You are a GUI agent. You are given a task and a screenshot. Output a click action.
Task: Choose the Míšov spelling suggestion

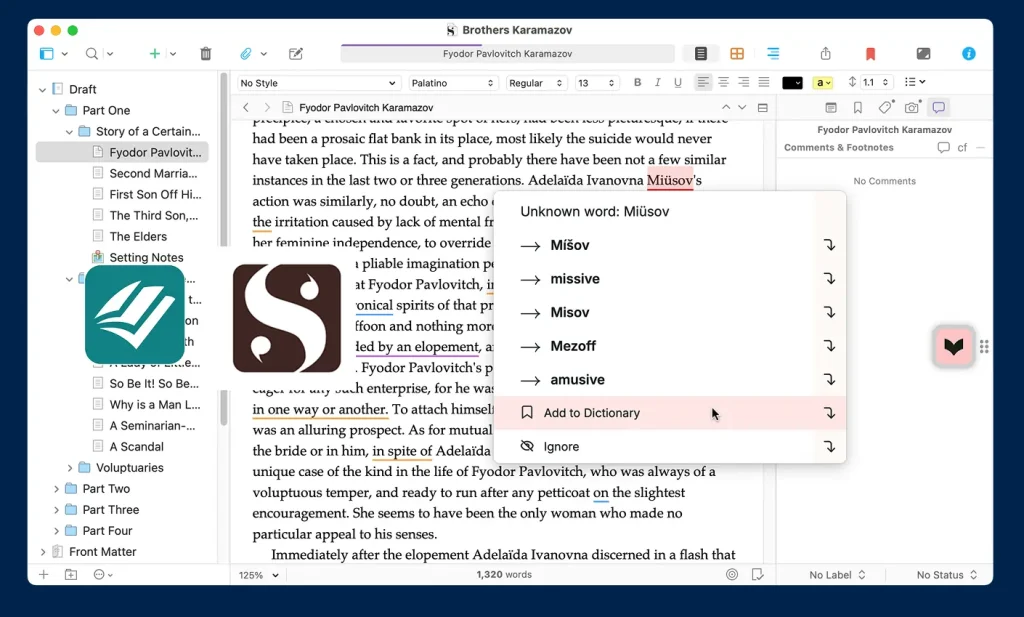tap(670, 245)
